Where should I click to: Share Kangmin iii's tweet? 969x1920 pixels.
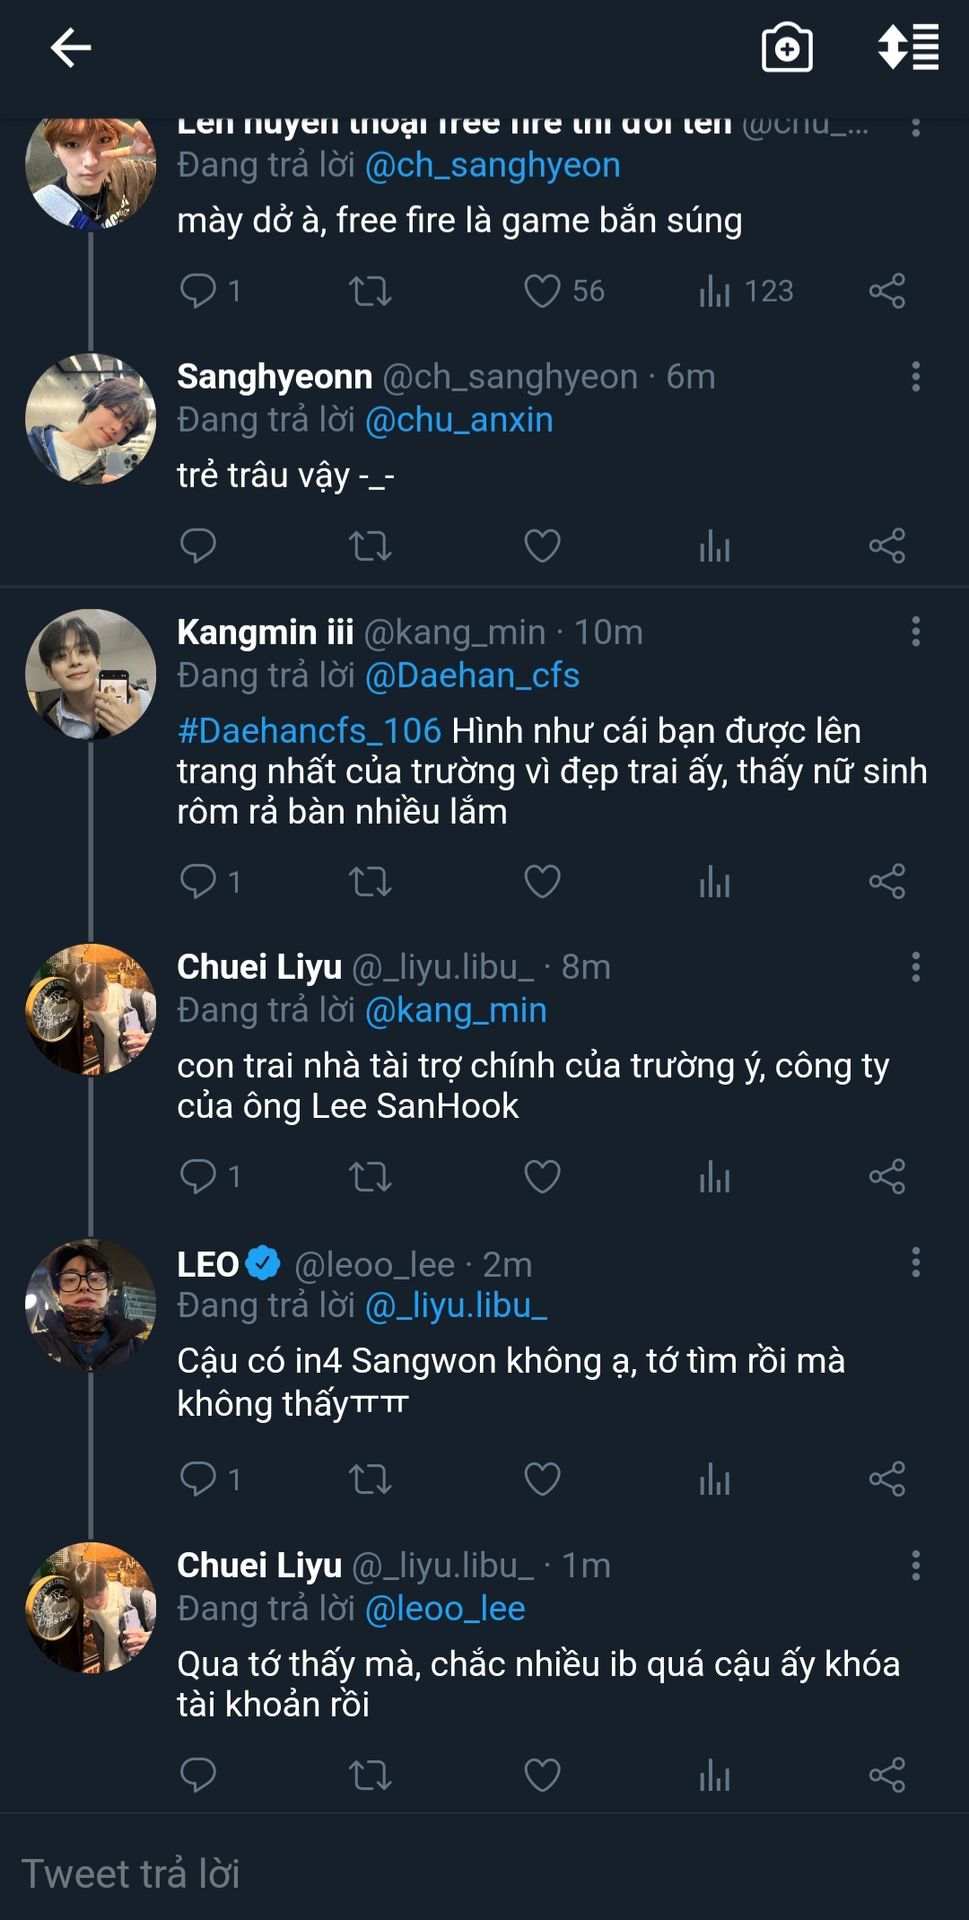point(887,882)
